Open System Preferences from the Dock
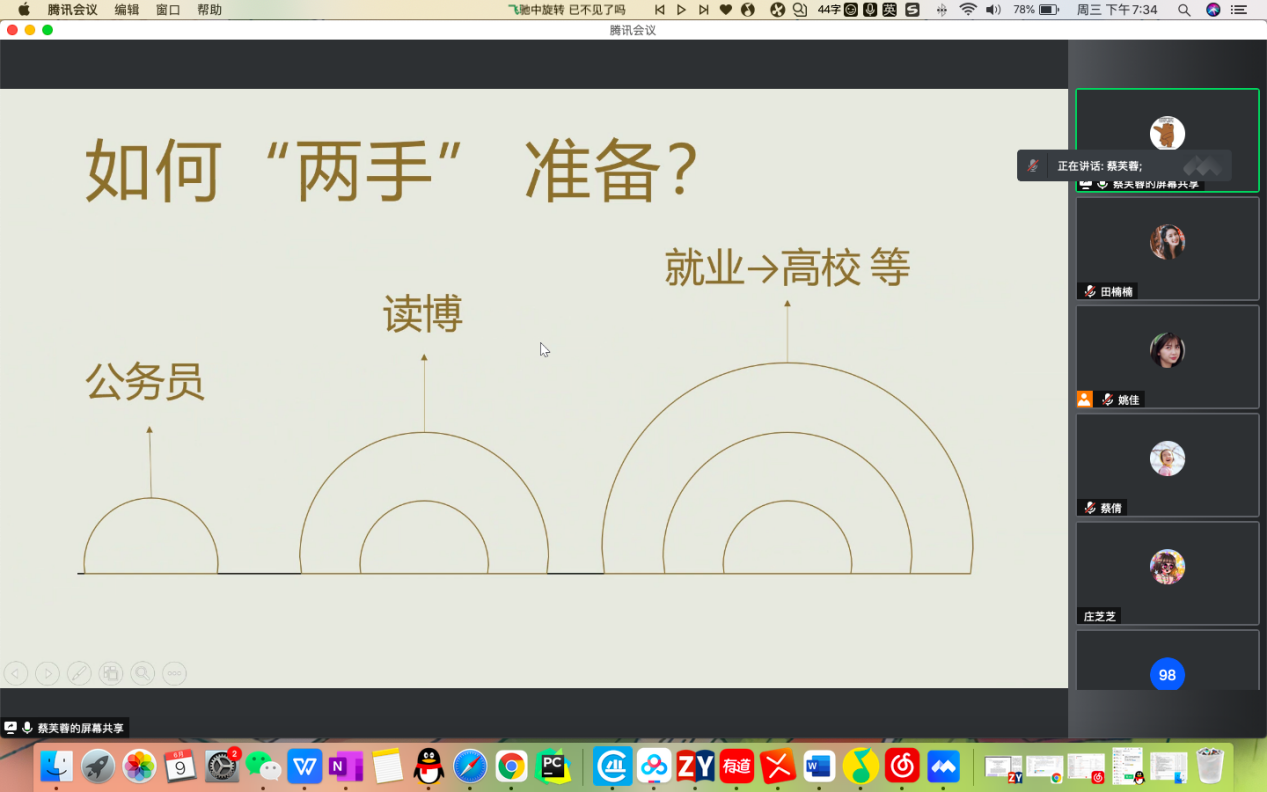 [x=222, y=766]
